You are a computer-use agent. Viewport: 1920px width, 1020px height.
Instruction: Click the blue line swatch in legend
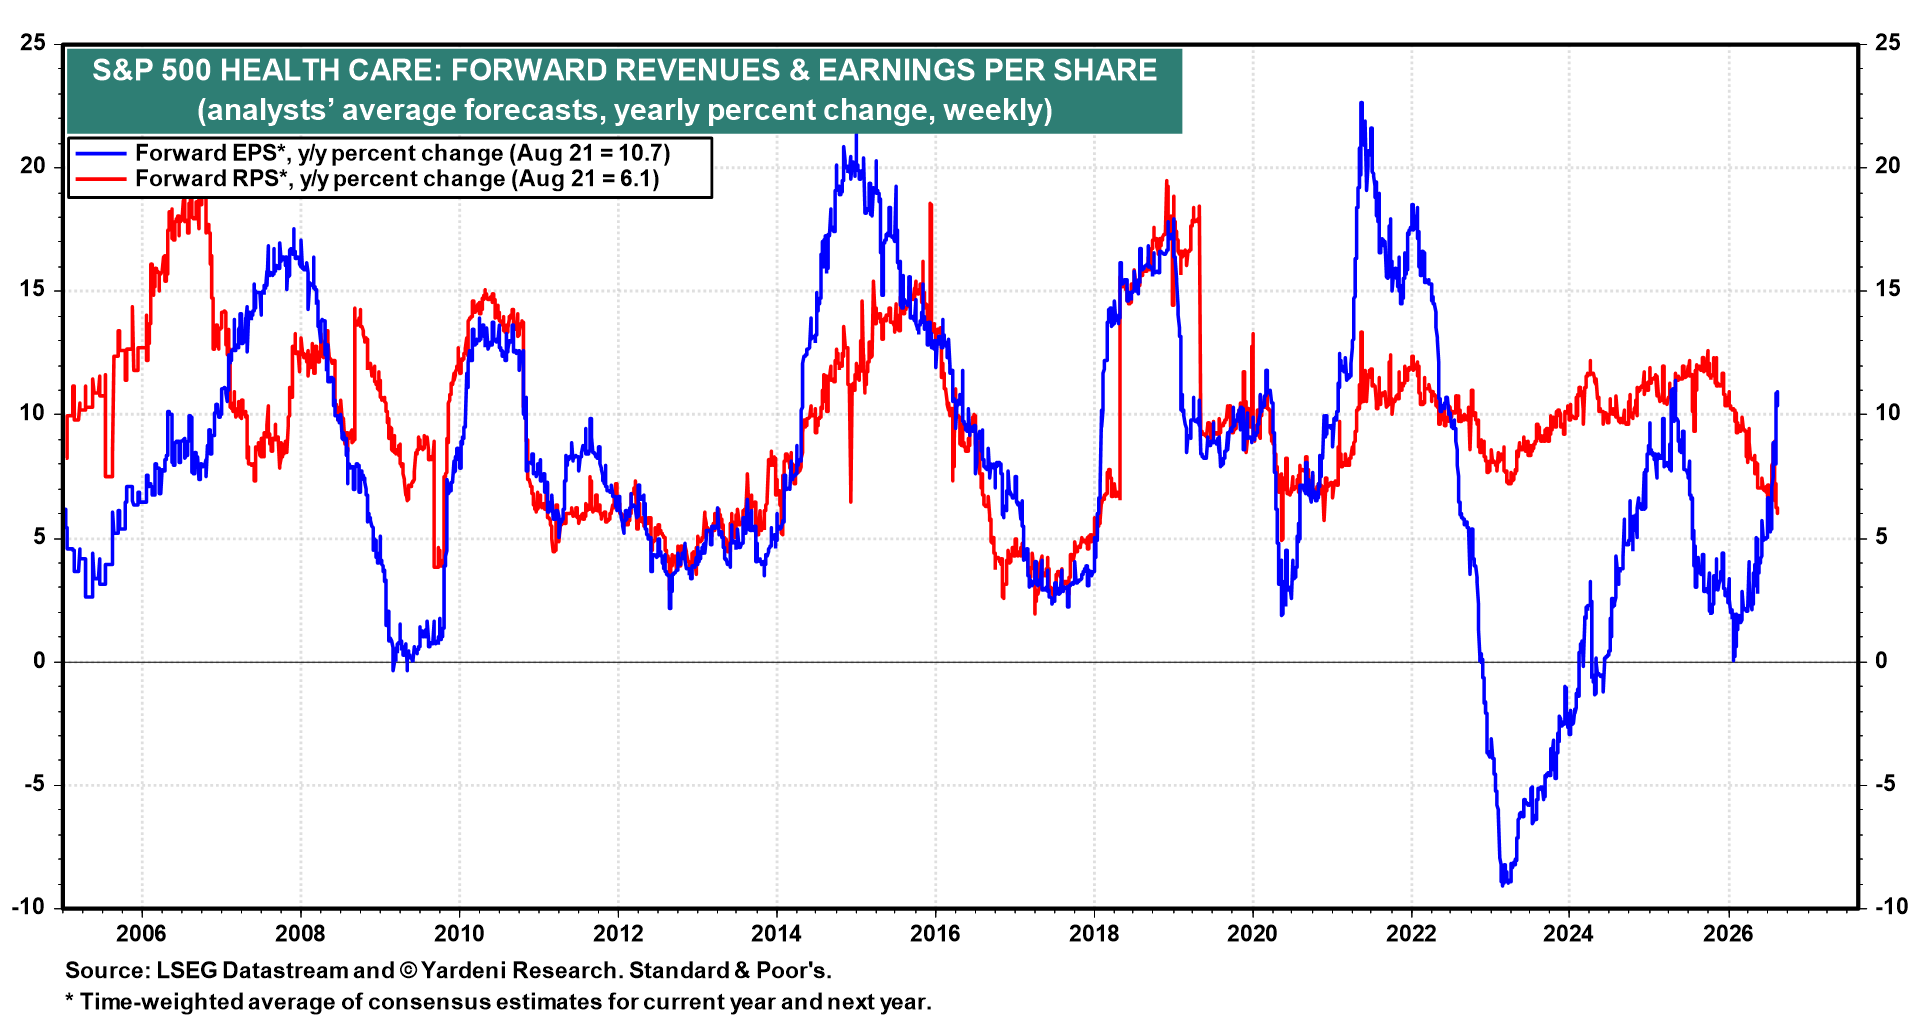click(101, 153)
